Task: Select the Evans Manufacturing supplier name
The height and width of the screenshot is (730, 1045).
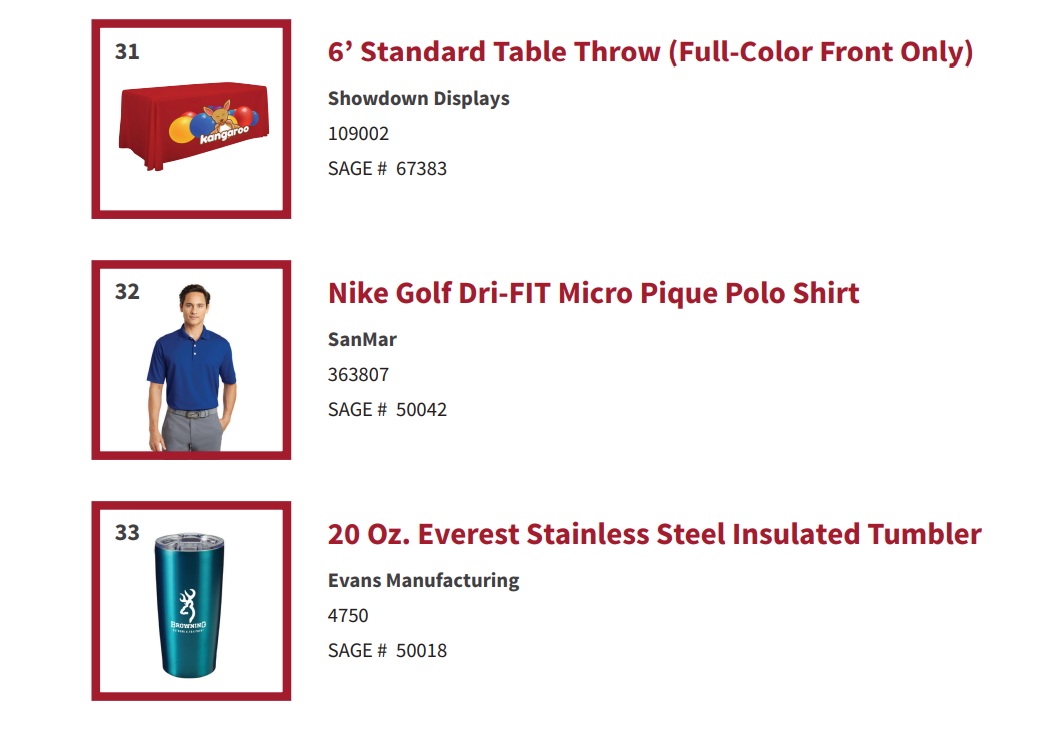Action: [x=423, y=581]
